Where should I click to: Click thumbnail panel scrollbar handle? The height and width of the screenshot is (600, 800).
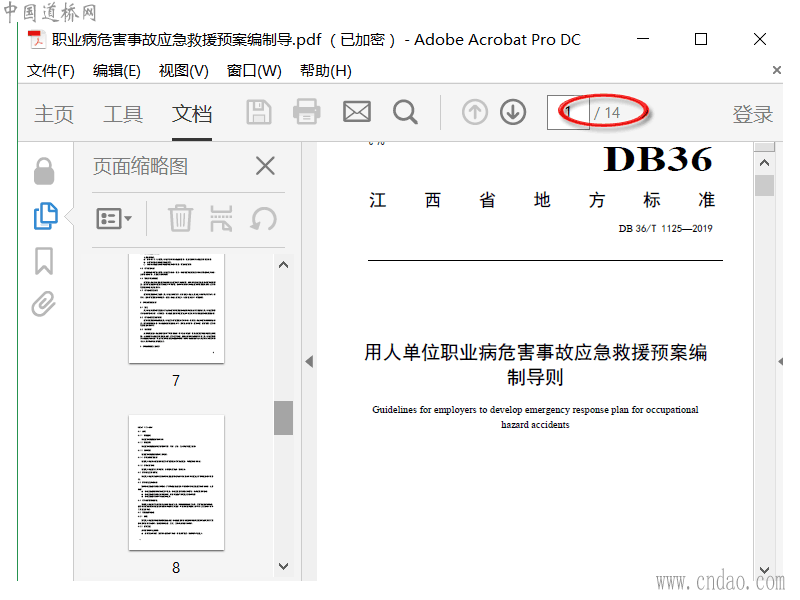(x=284, y=418)
